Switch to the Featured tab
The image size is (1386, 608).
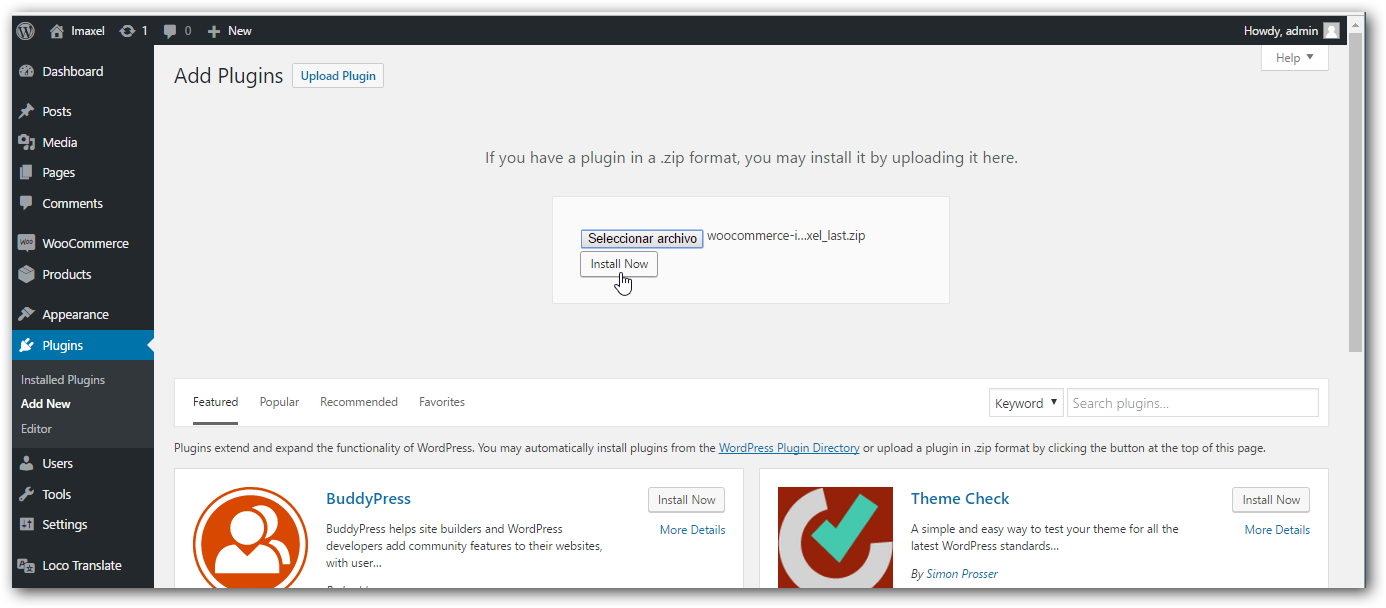(x=216, y=402)
